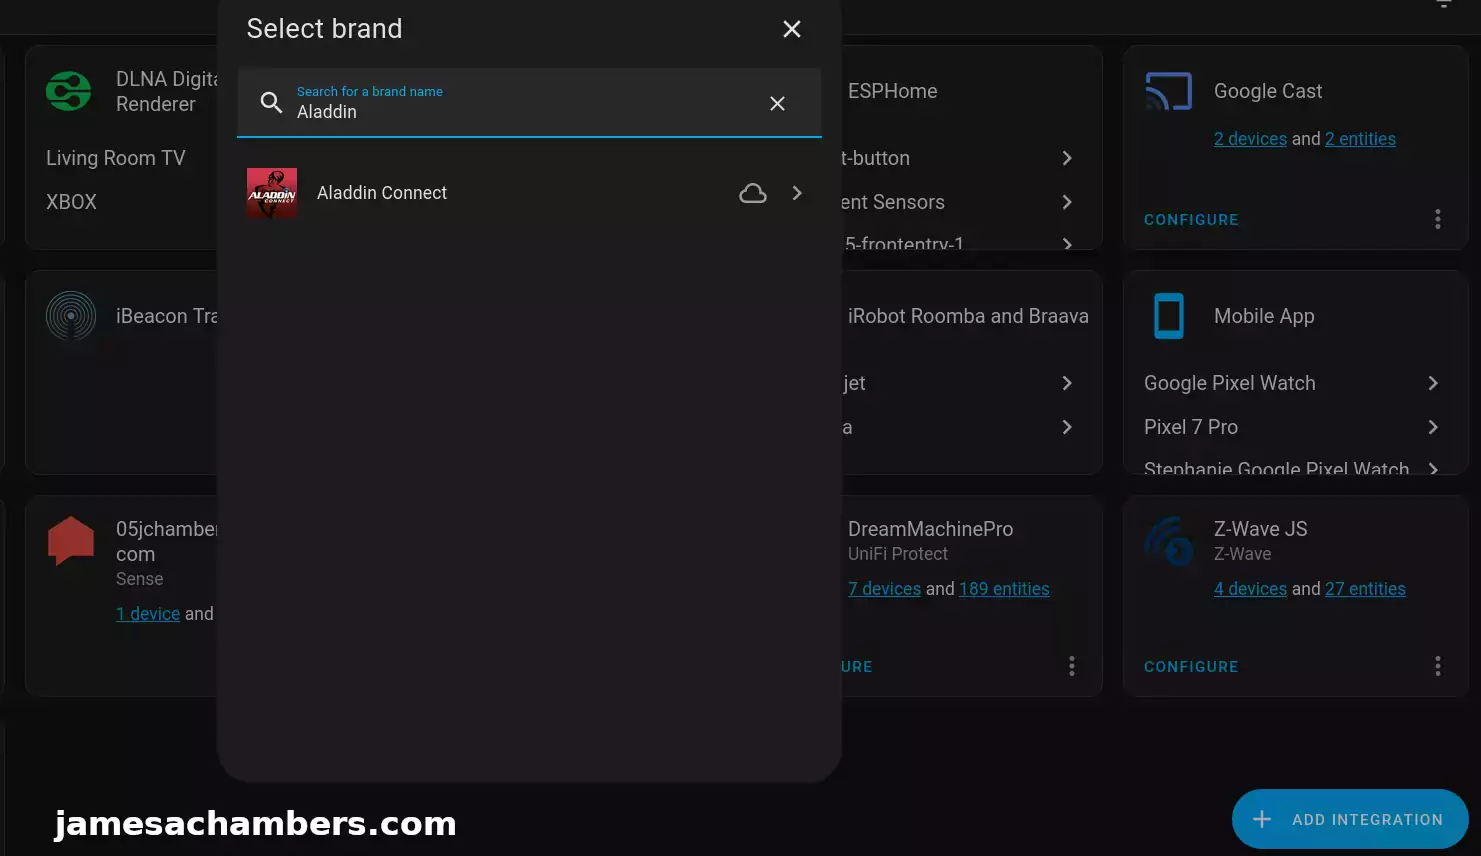Open 2 devices link in Google Cast
The width and height of the screenshot is (1481, 856).
pos(1250,139)
